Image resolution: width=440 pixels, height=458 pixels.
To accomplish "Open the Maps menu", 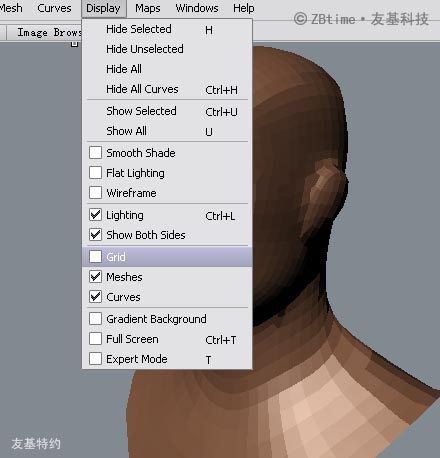I will click(x=148, y=8).
